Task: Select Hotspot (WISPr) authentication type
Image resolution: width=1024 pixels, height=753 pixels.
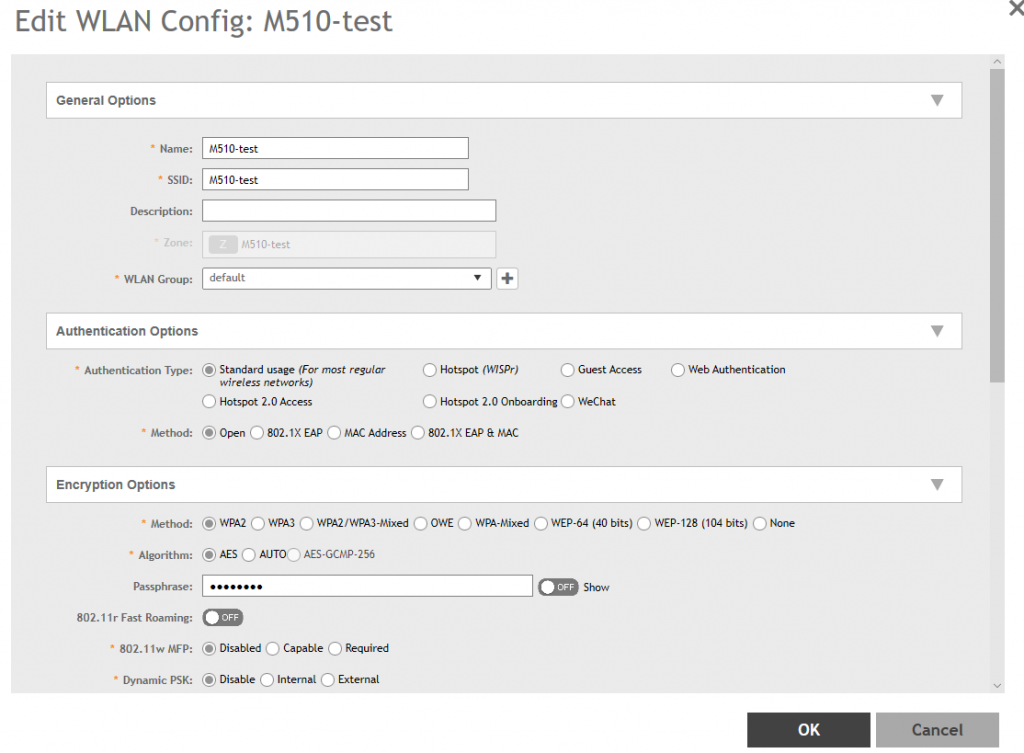Action: [430, 370]
